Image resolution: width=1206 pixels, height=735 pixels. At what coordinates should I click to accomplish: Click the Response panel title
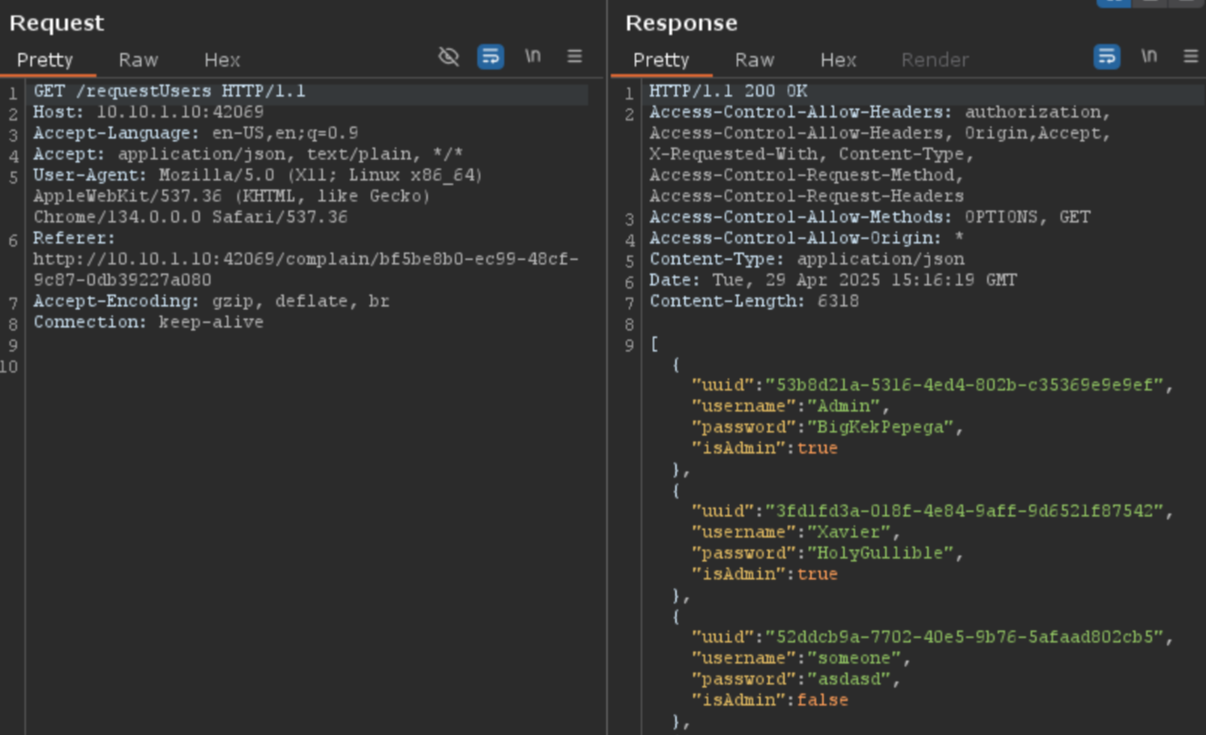[x=681, y=23]
